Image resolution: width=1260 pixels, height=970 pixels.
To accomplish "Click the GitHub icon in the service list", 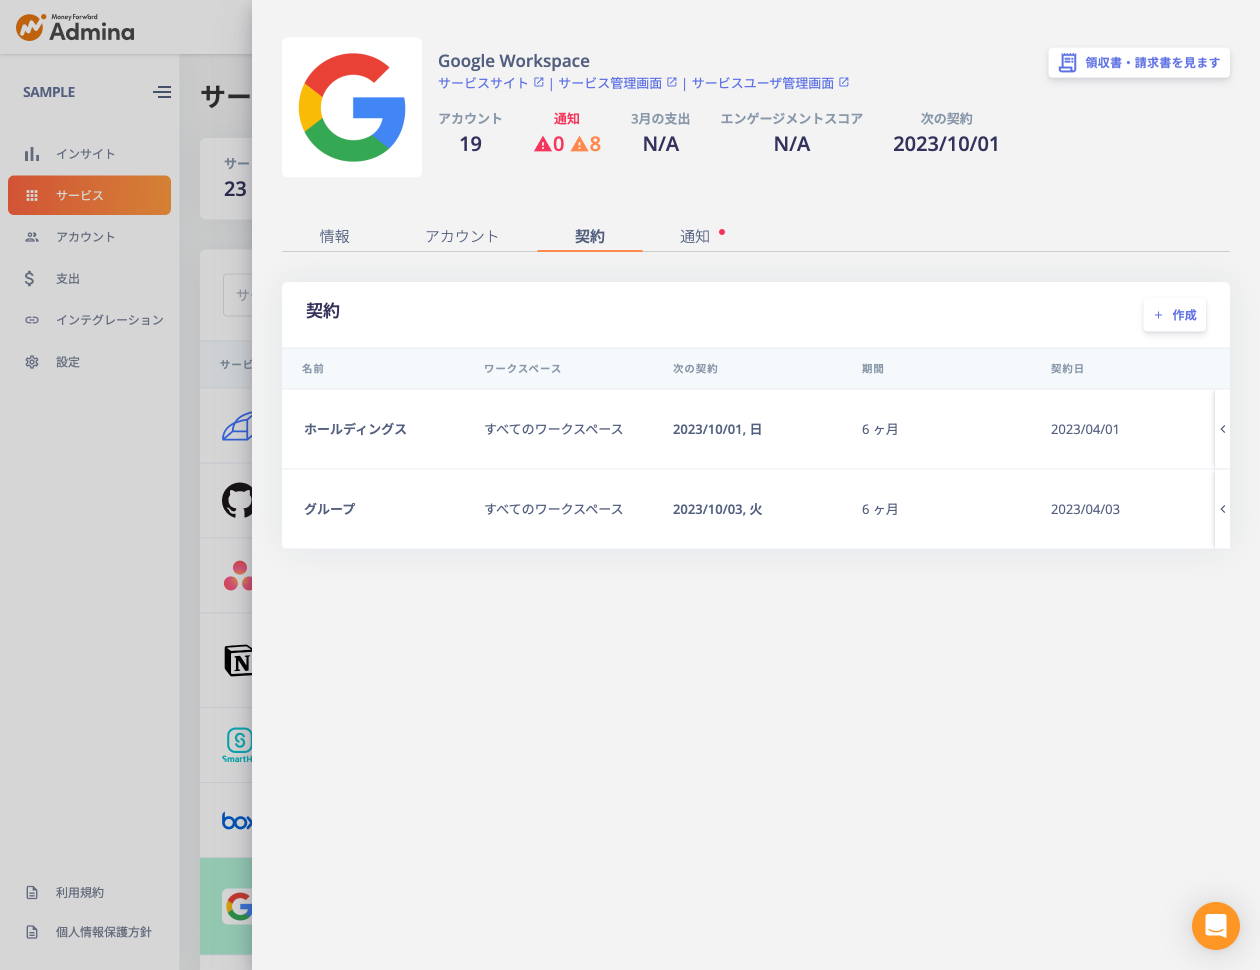I will (238, 500).
